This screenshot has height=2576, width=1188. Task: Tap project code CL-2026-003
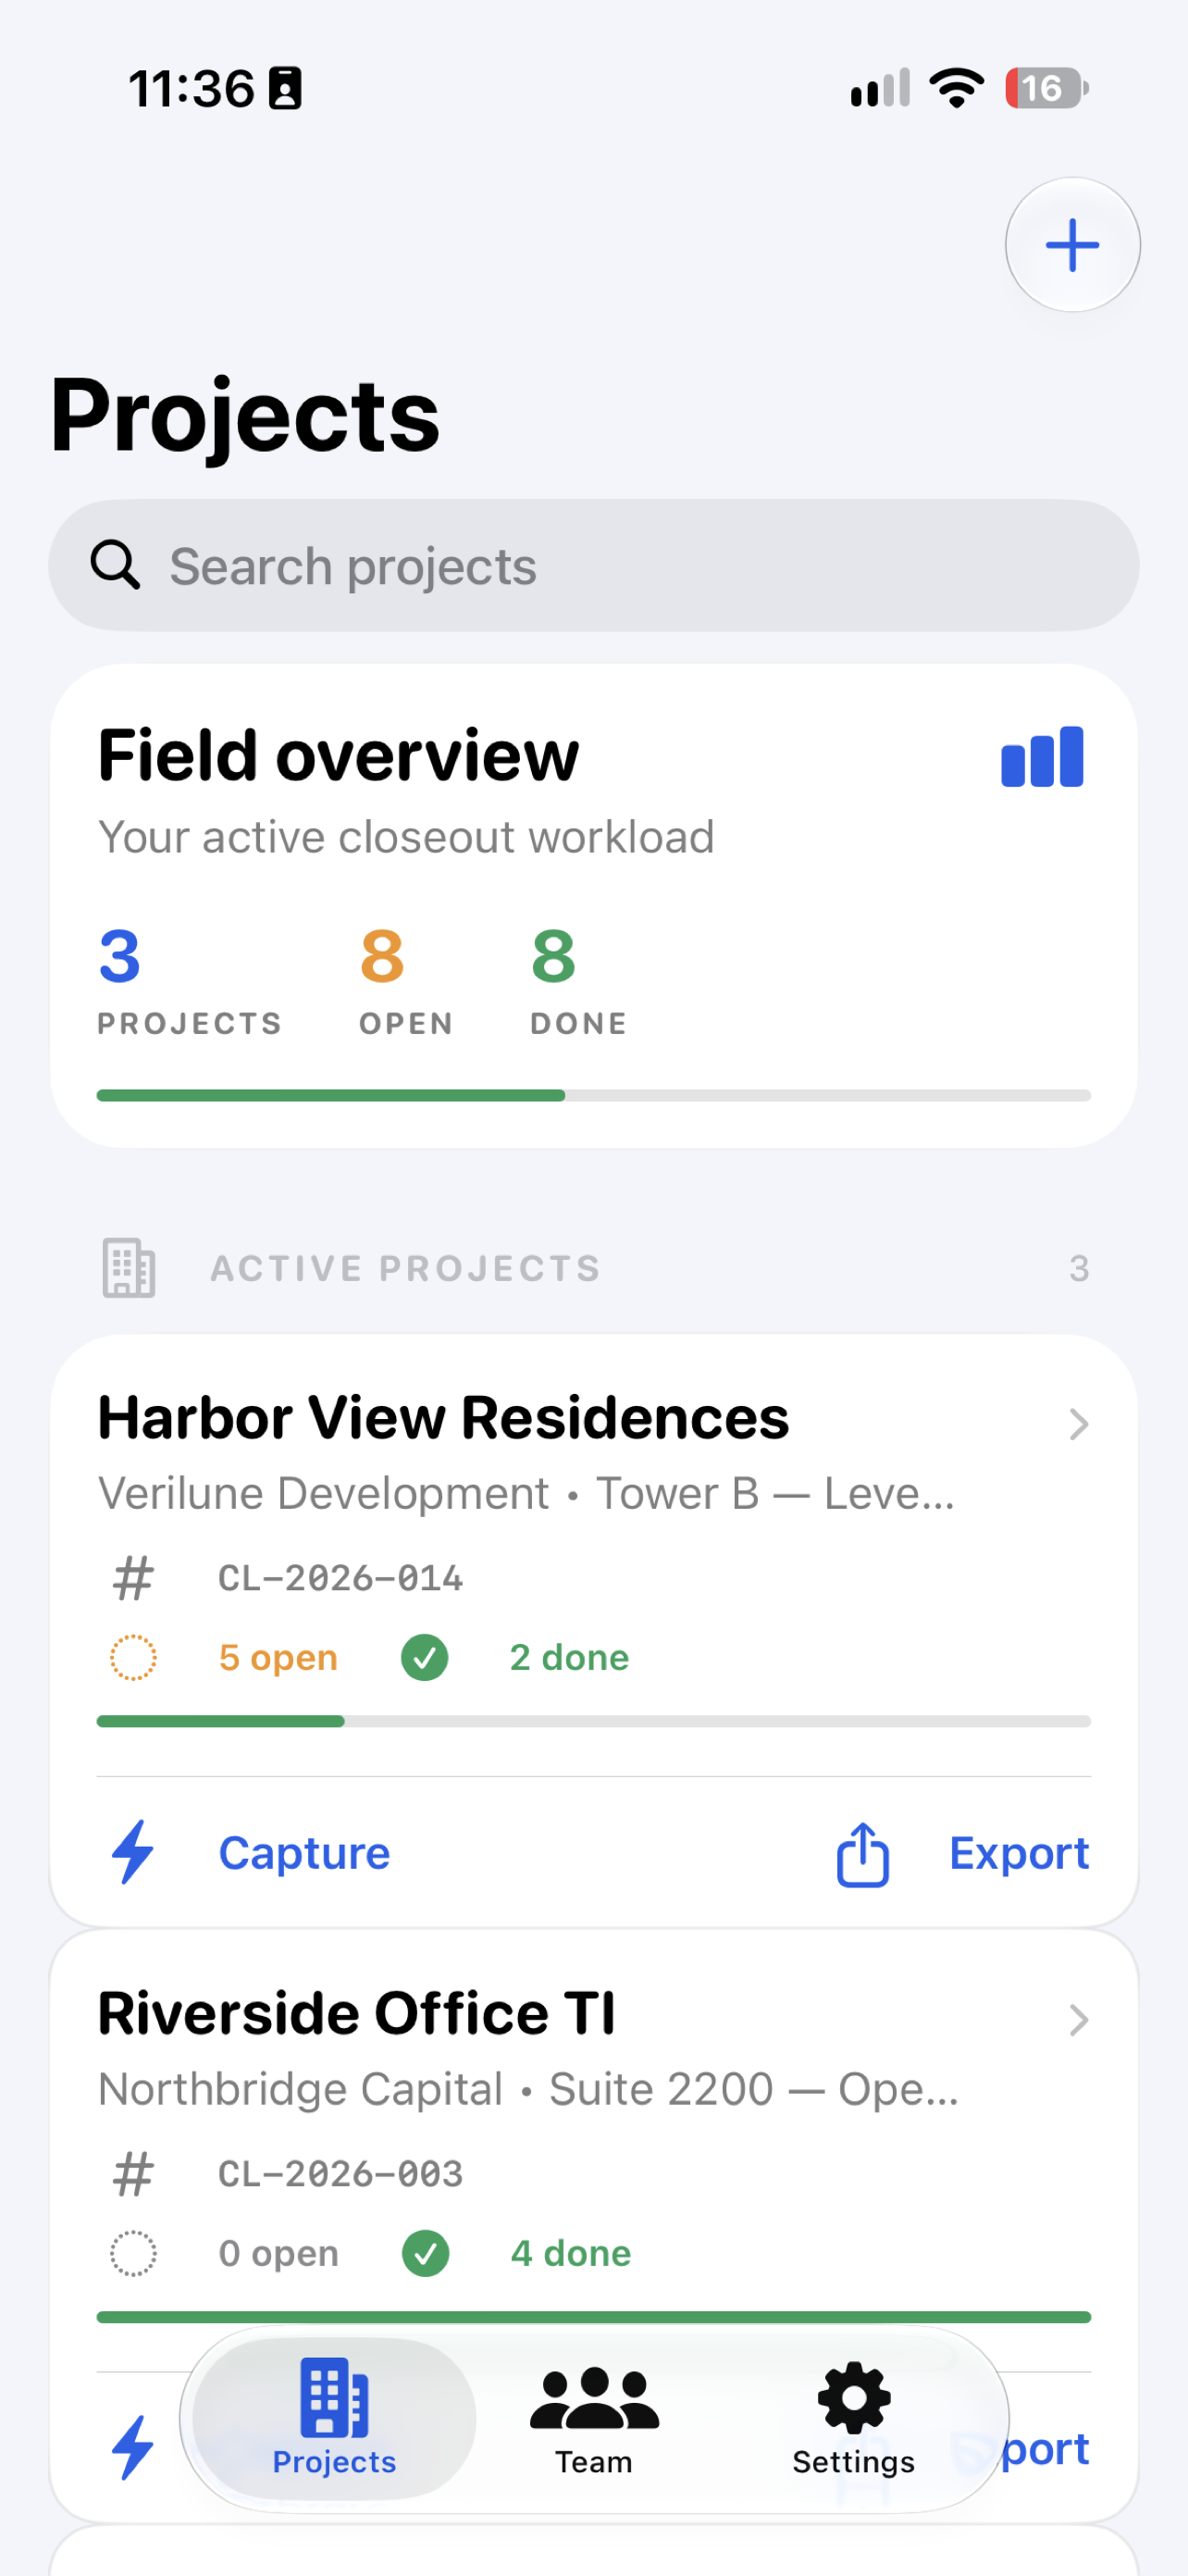[341, 2174]
